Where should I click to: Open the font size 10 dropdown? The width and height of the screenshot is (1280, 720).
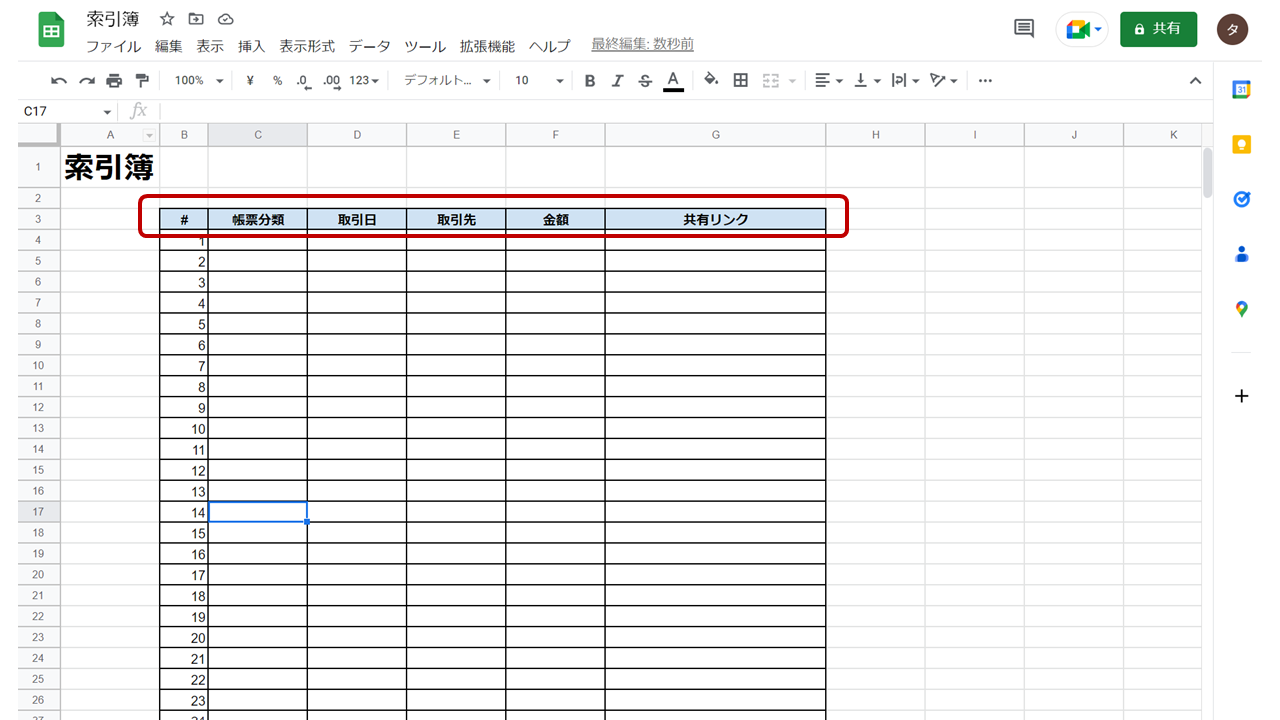coord(539,81)
